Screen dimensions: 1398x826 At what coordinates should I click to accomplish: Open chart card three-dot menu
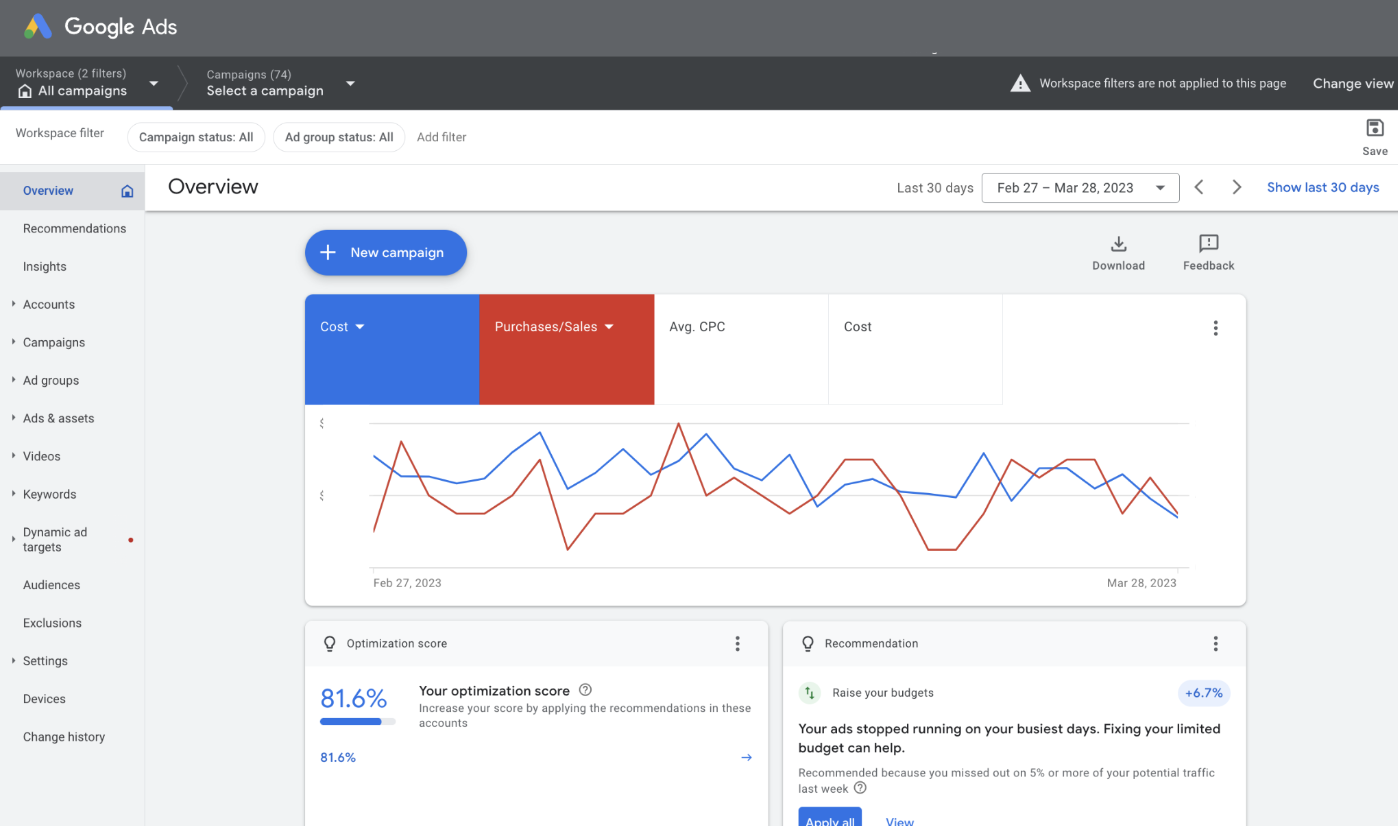point(1215,328)
